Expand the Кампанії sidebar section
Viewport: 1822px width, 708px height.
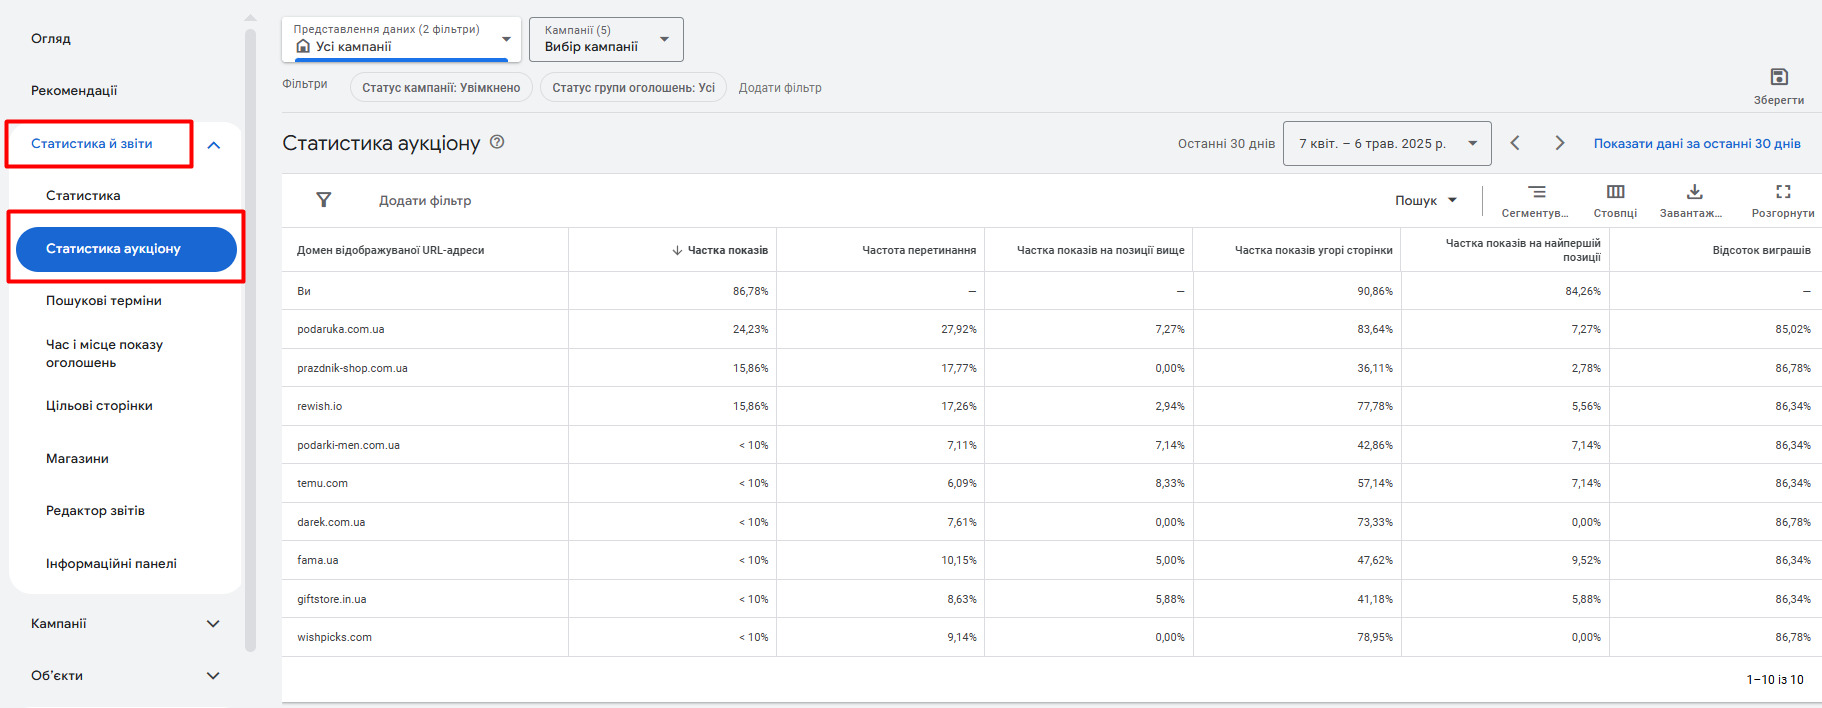point(213,623)
